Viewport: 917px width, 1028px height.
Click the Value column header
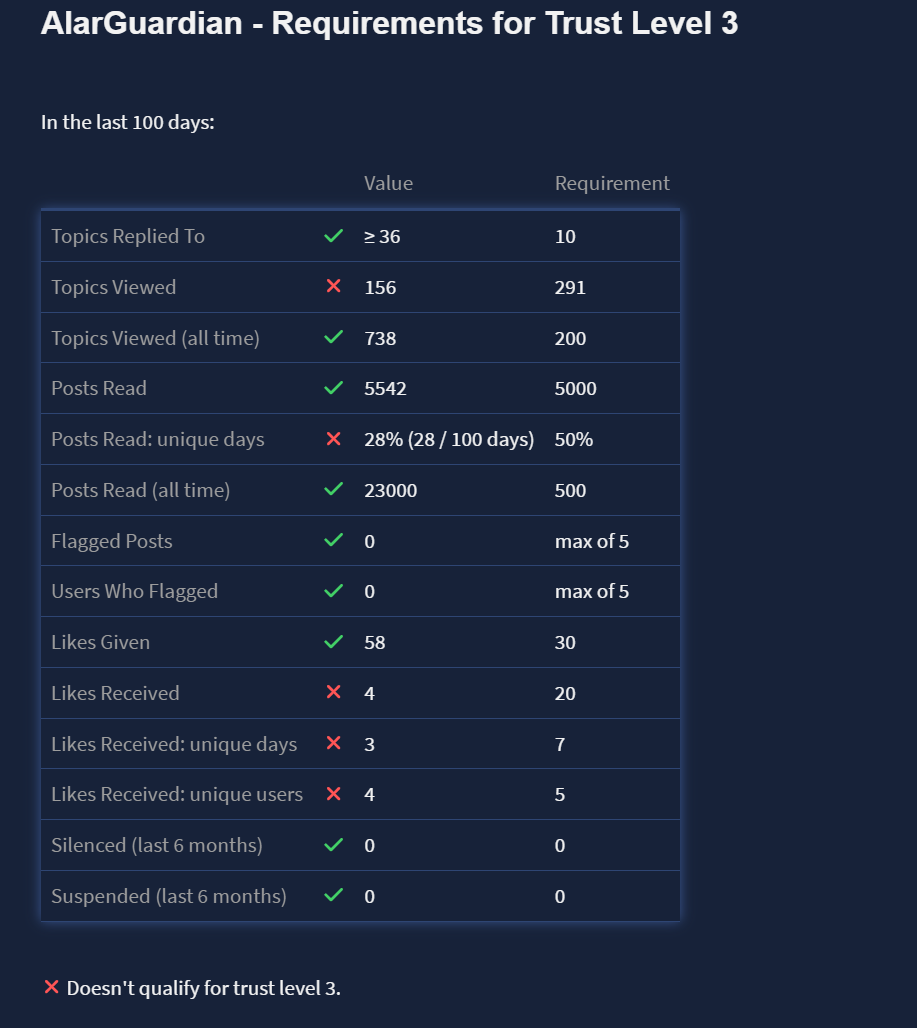[x=388, y=183]
